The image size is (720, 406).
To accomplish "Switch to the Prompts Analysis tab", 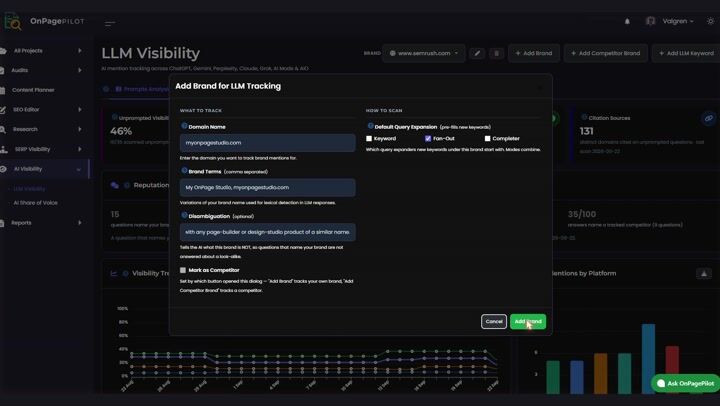I will (x=142, y=89).
